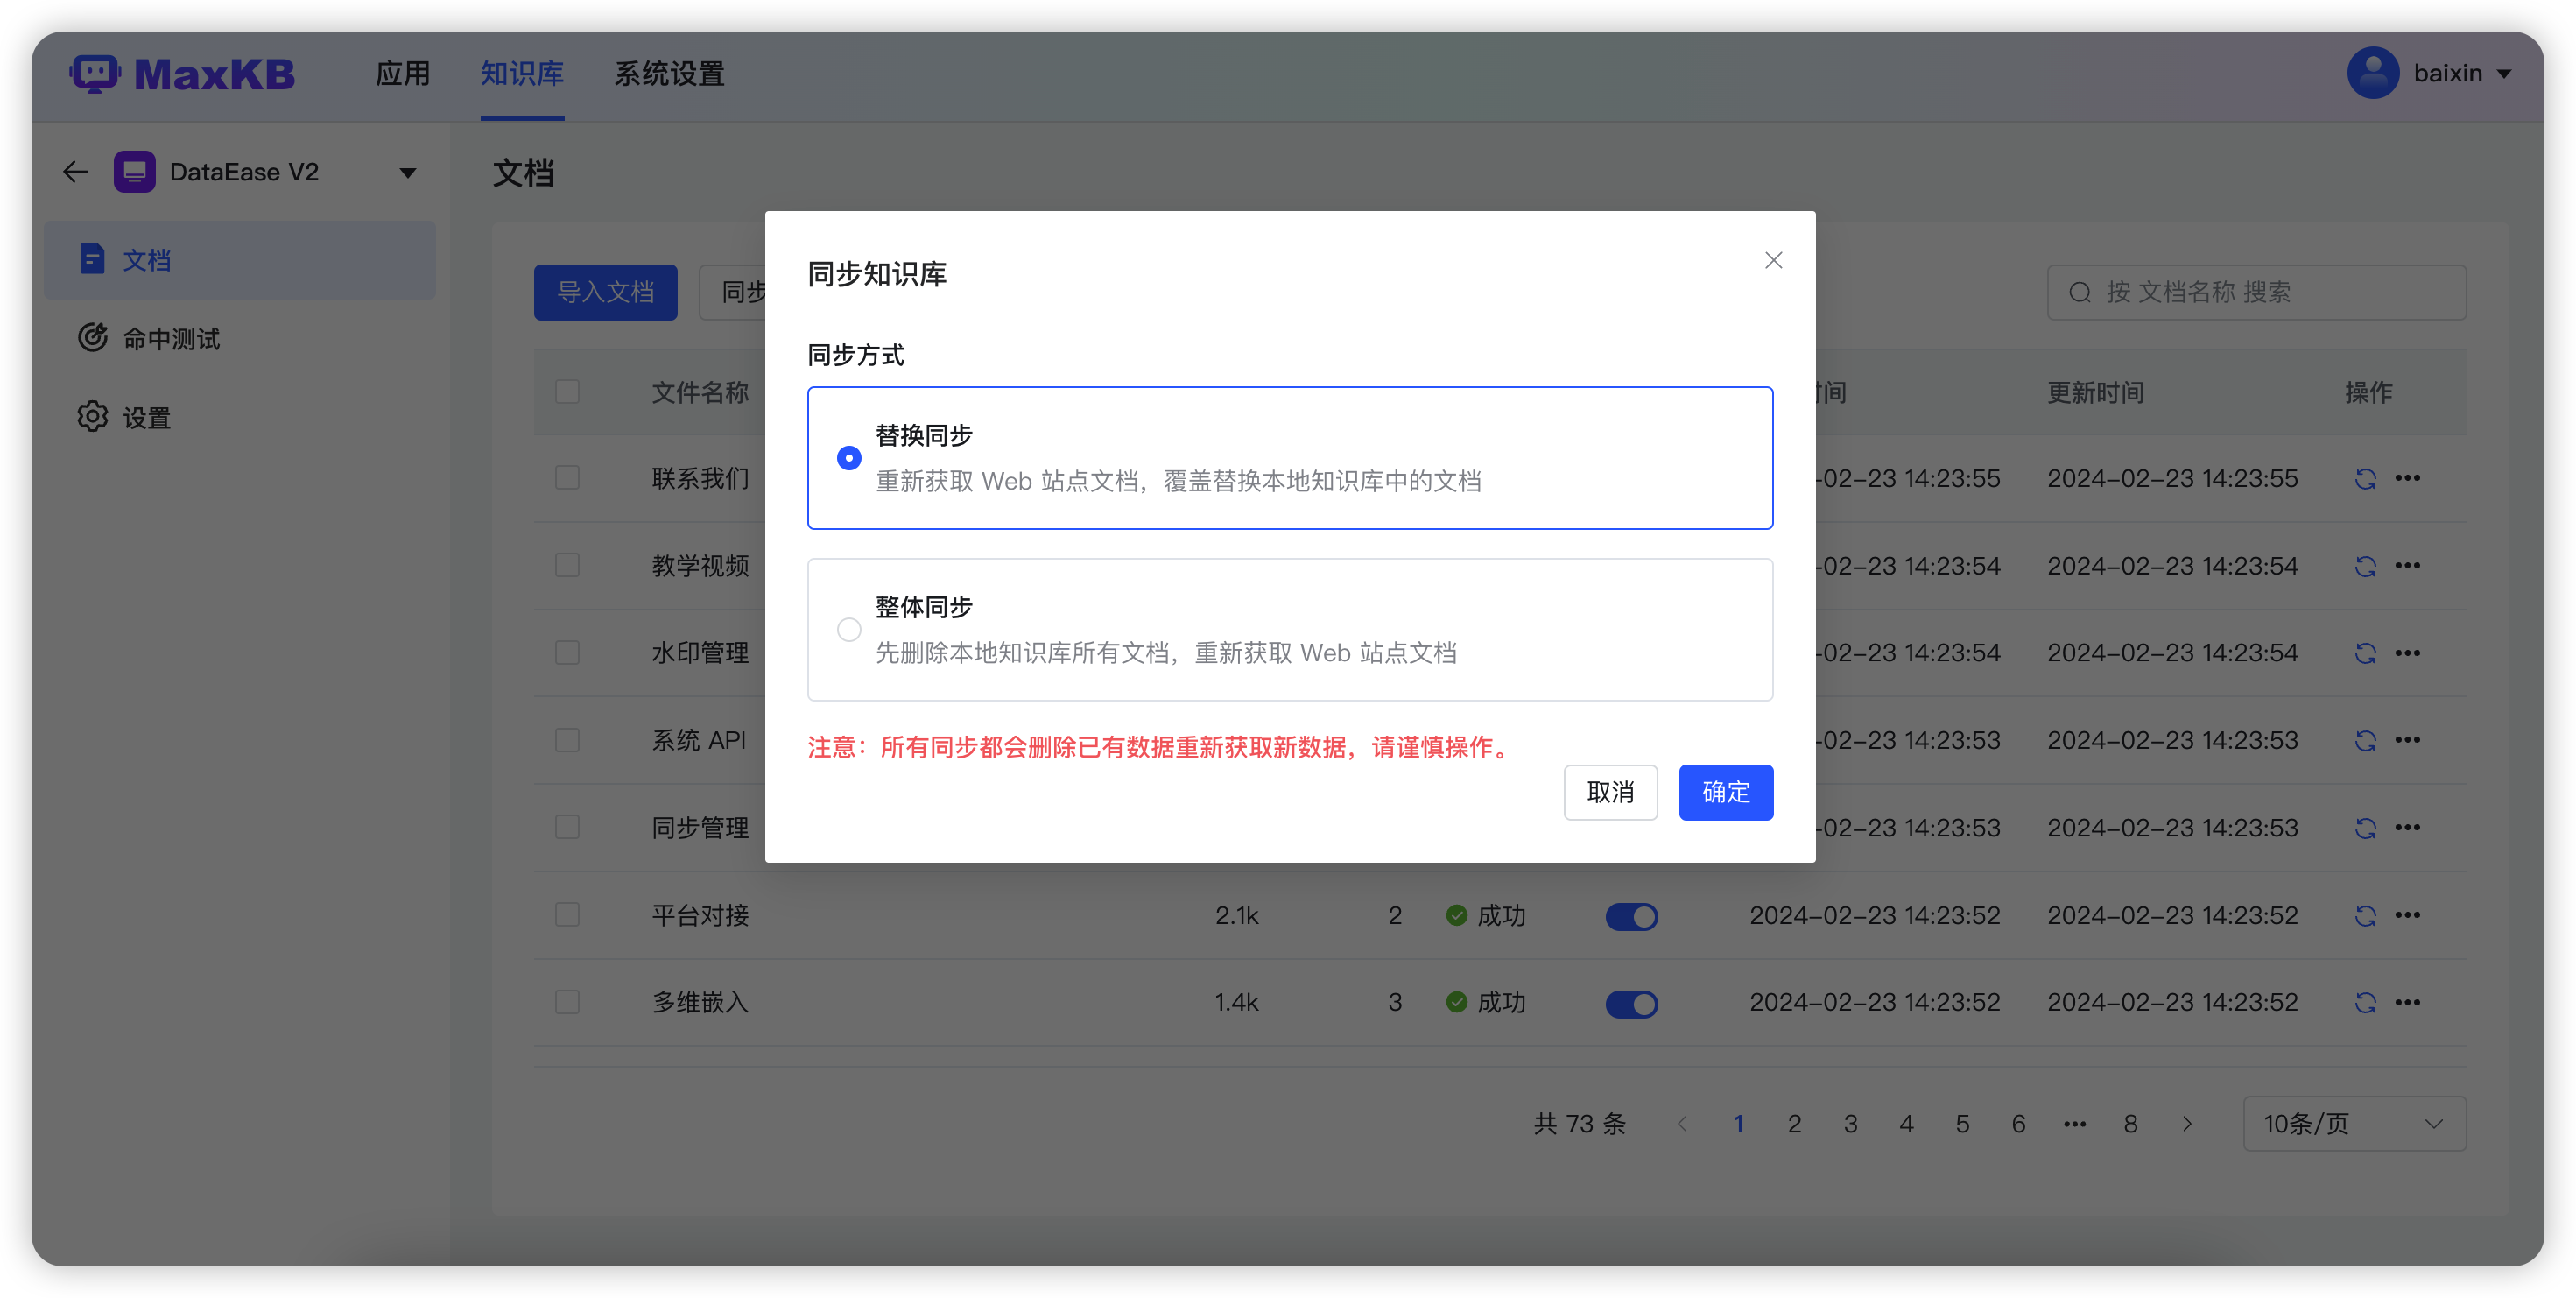This screenshot has width=2576, height=1298.
Task: Click the 取消 cancel button
Action: (x=1610, y=792)
